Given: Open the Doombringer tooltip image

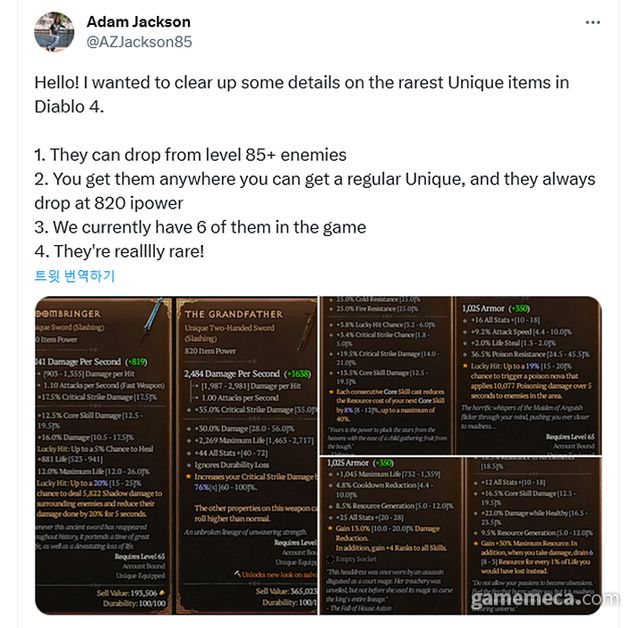Looking at the screenshot, I should 102,455.
